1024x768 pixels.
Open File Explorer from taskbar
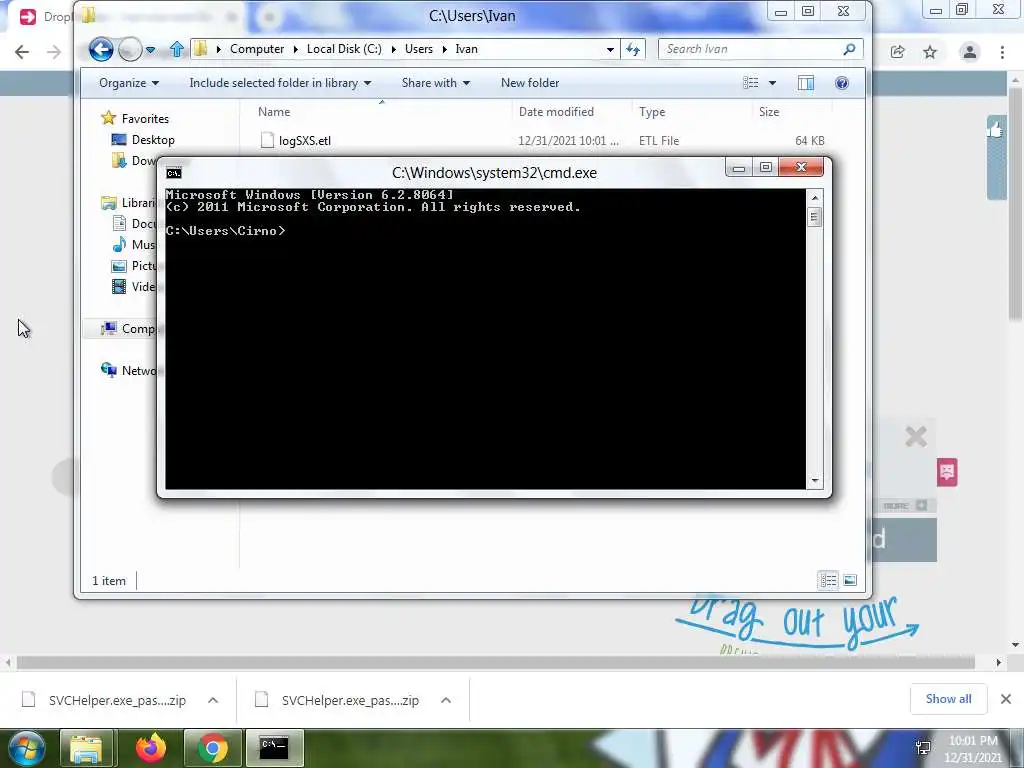point(87,748)
